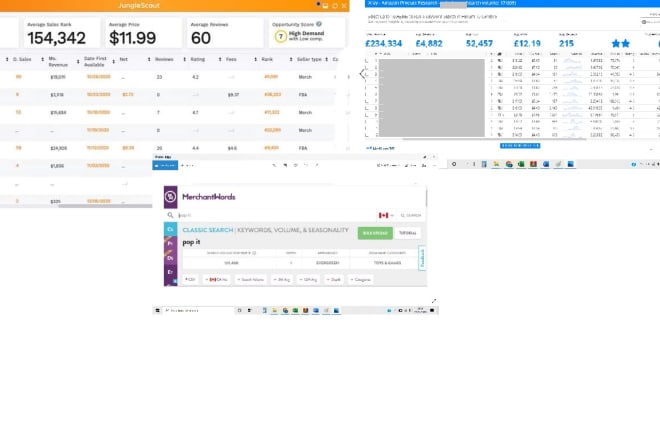Click the JungleScout refresh icon in title bar
This screenshot has height=440, width=660.
click(x=335, y=6)
